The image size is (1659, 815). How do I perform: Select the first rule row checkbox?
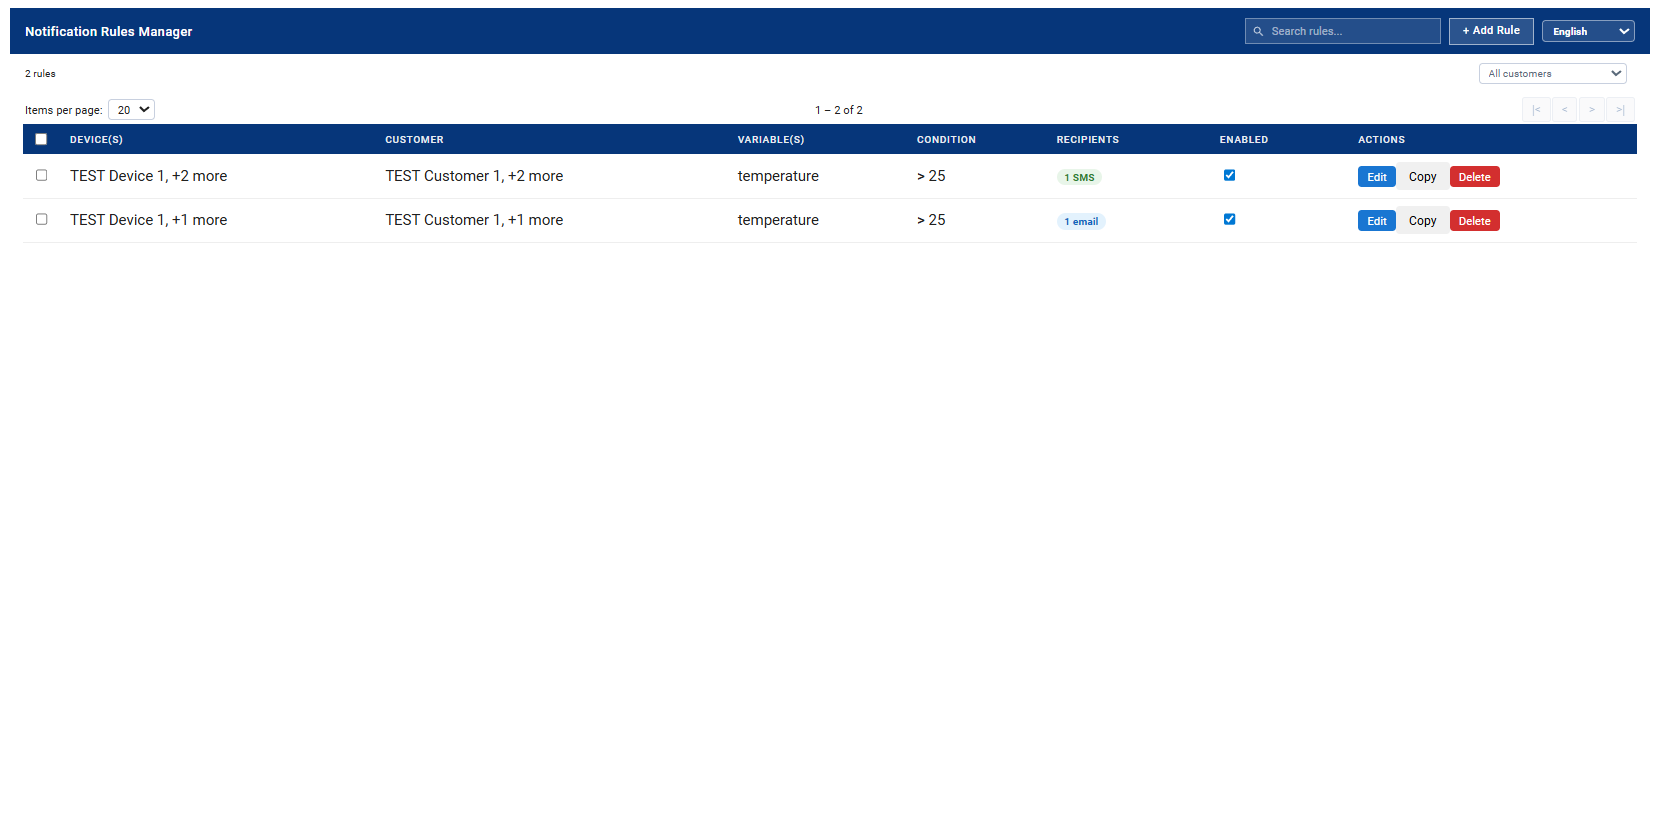(x=42, y=175)
